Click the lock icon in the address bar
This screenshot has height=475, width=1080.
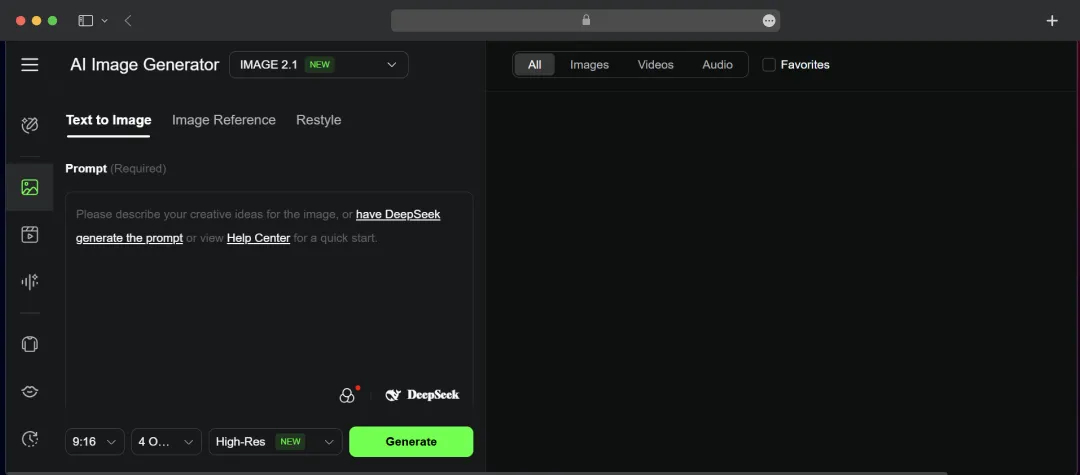click(586, 20)
